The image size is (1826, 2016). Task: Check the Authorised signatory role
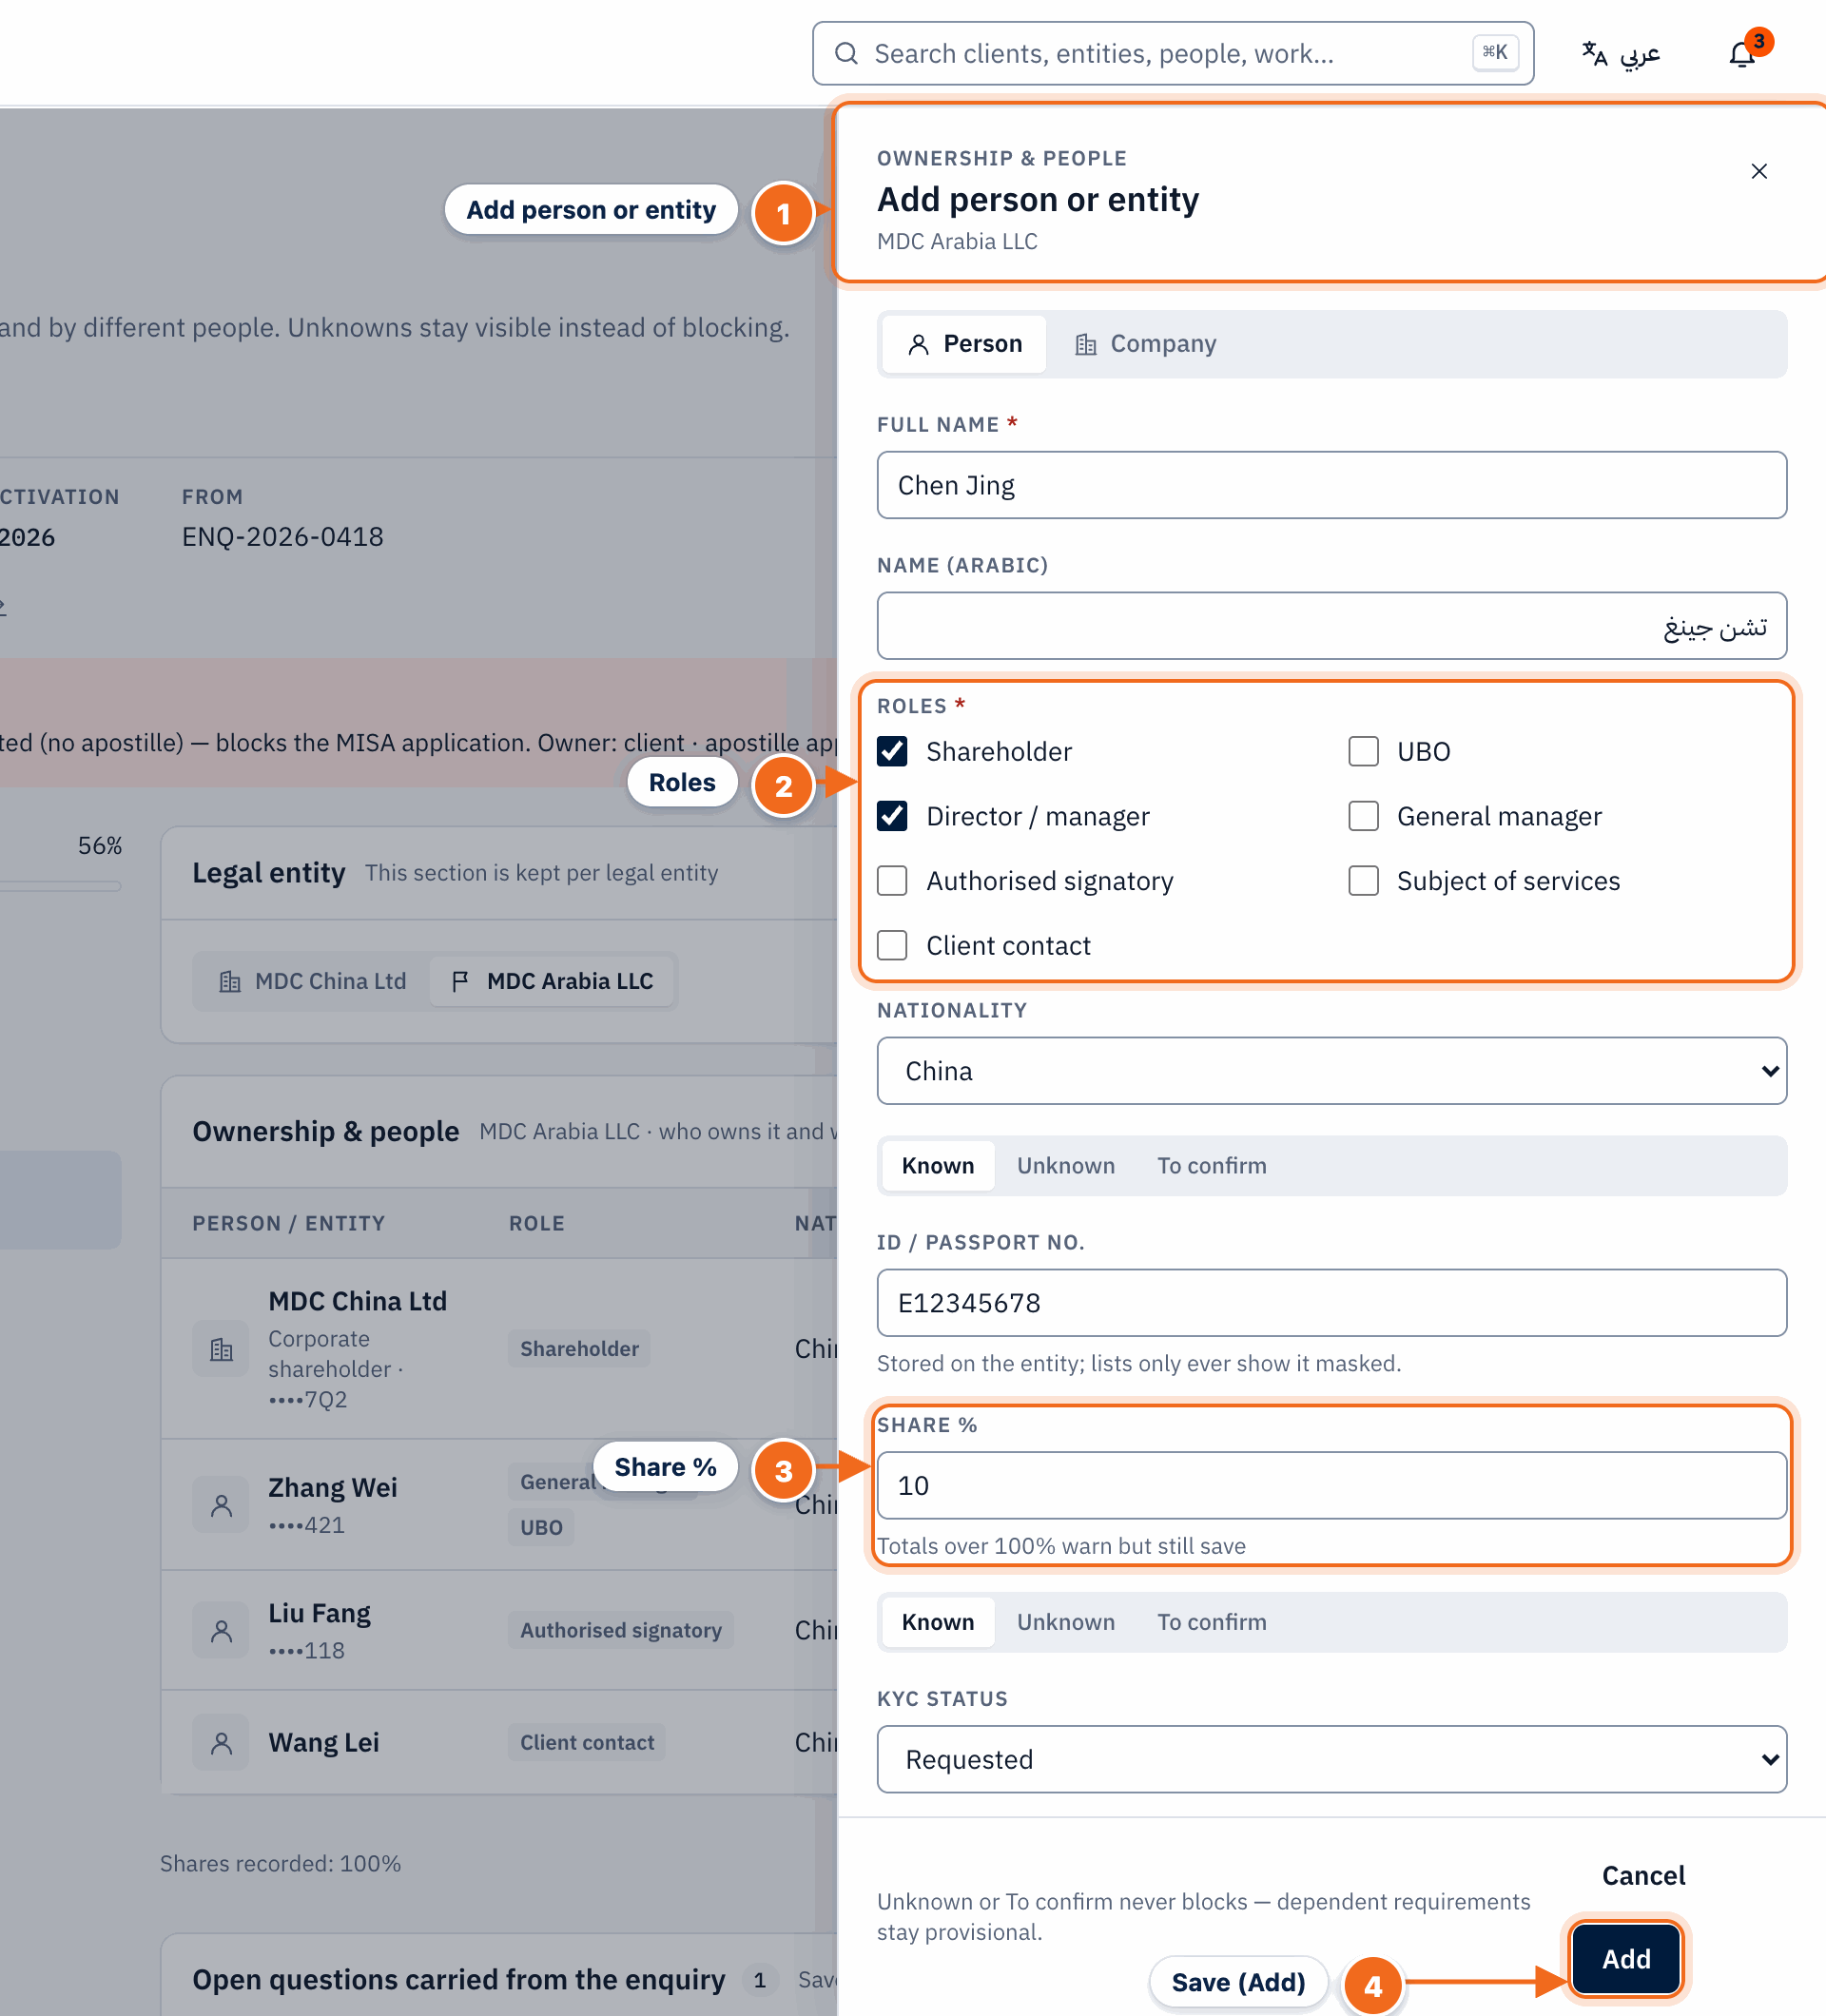pos(892,881)
